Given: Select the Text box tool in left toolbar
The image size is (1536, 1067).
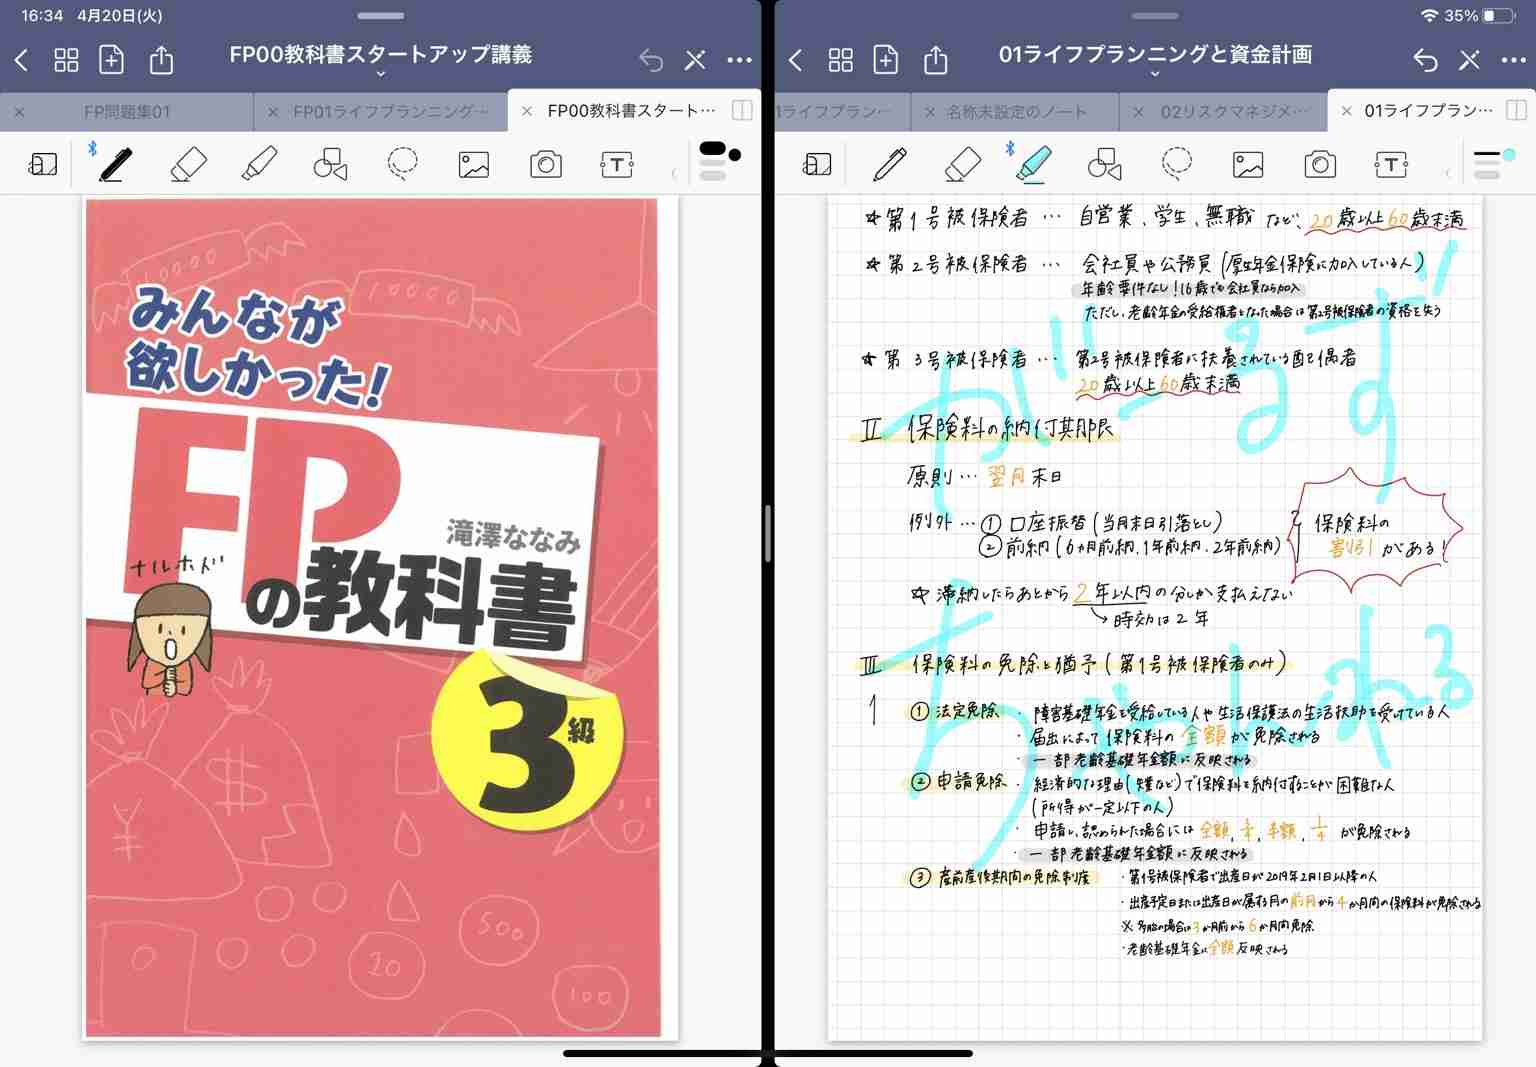Looking at the screenshot, I should tap(617, 164).
